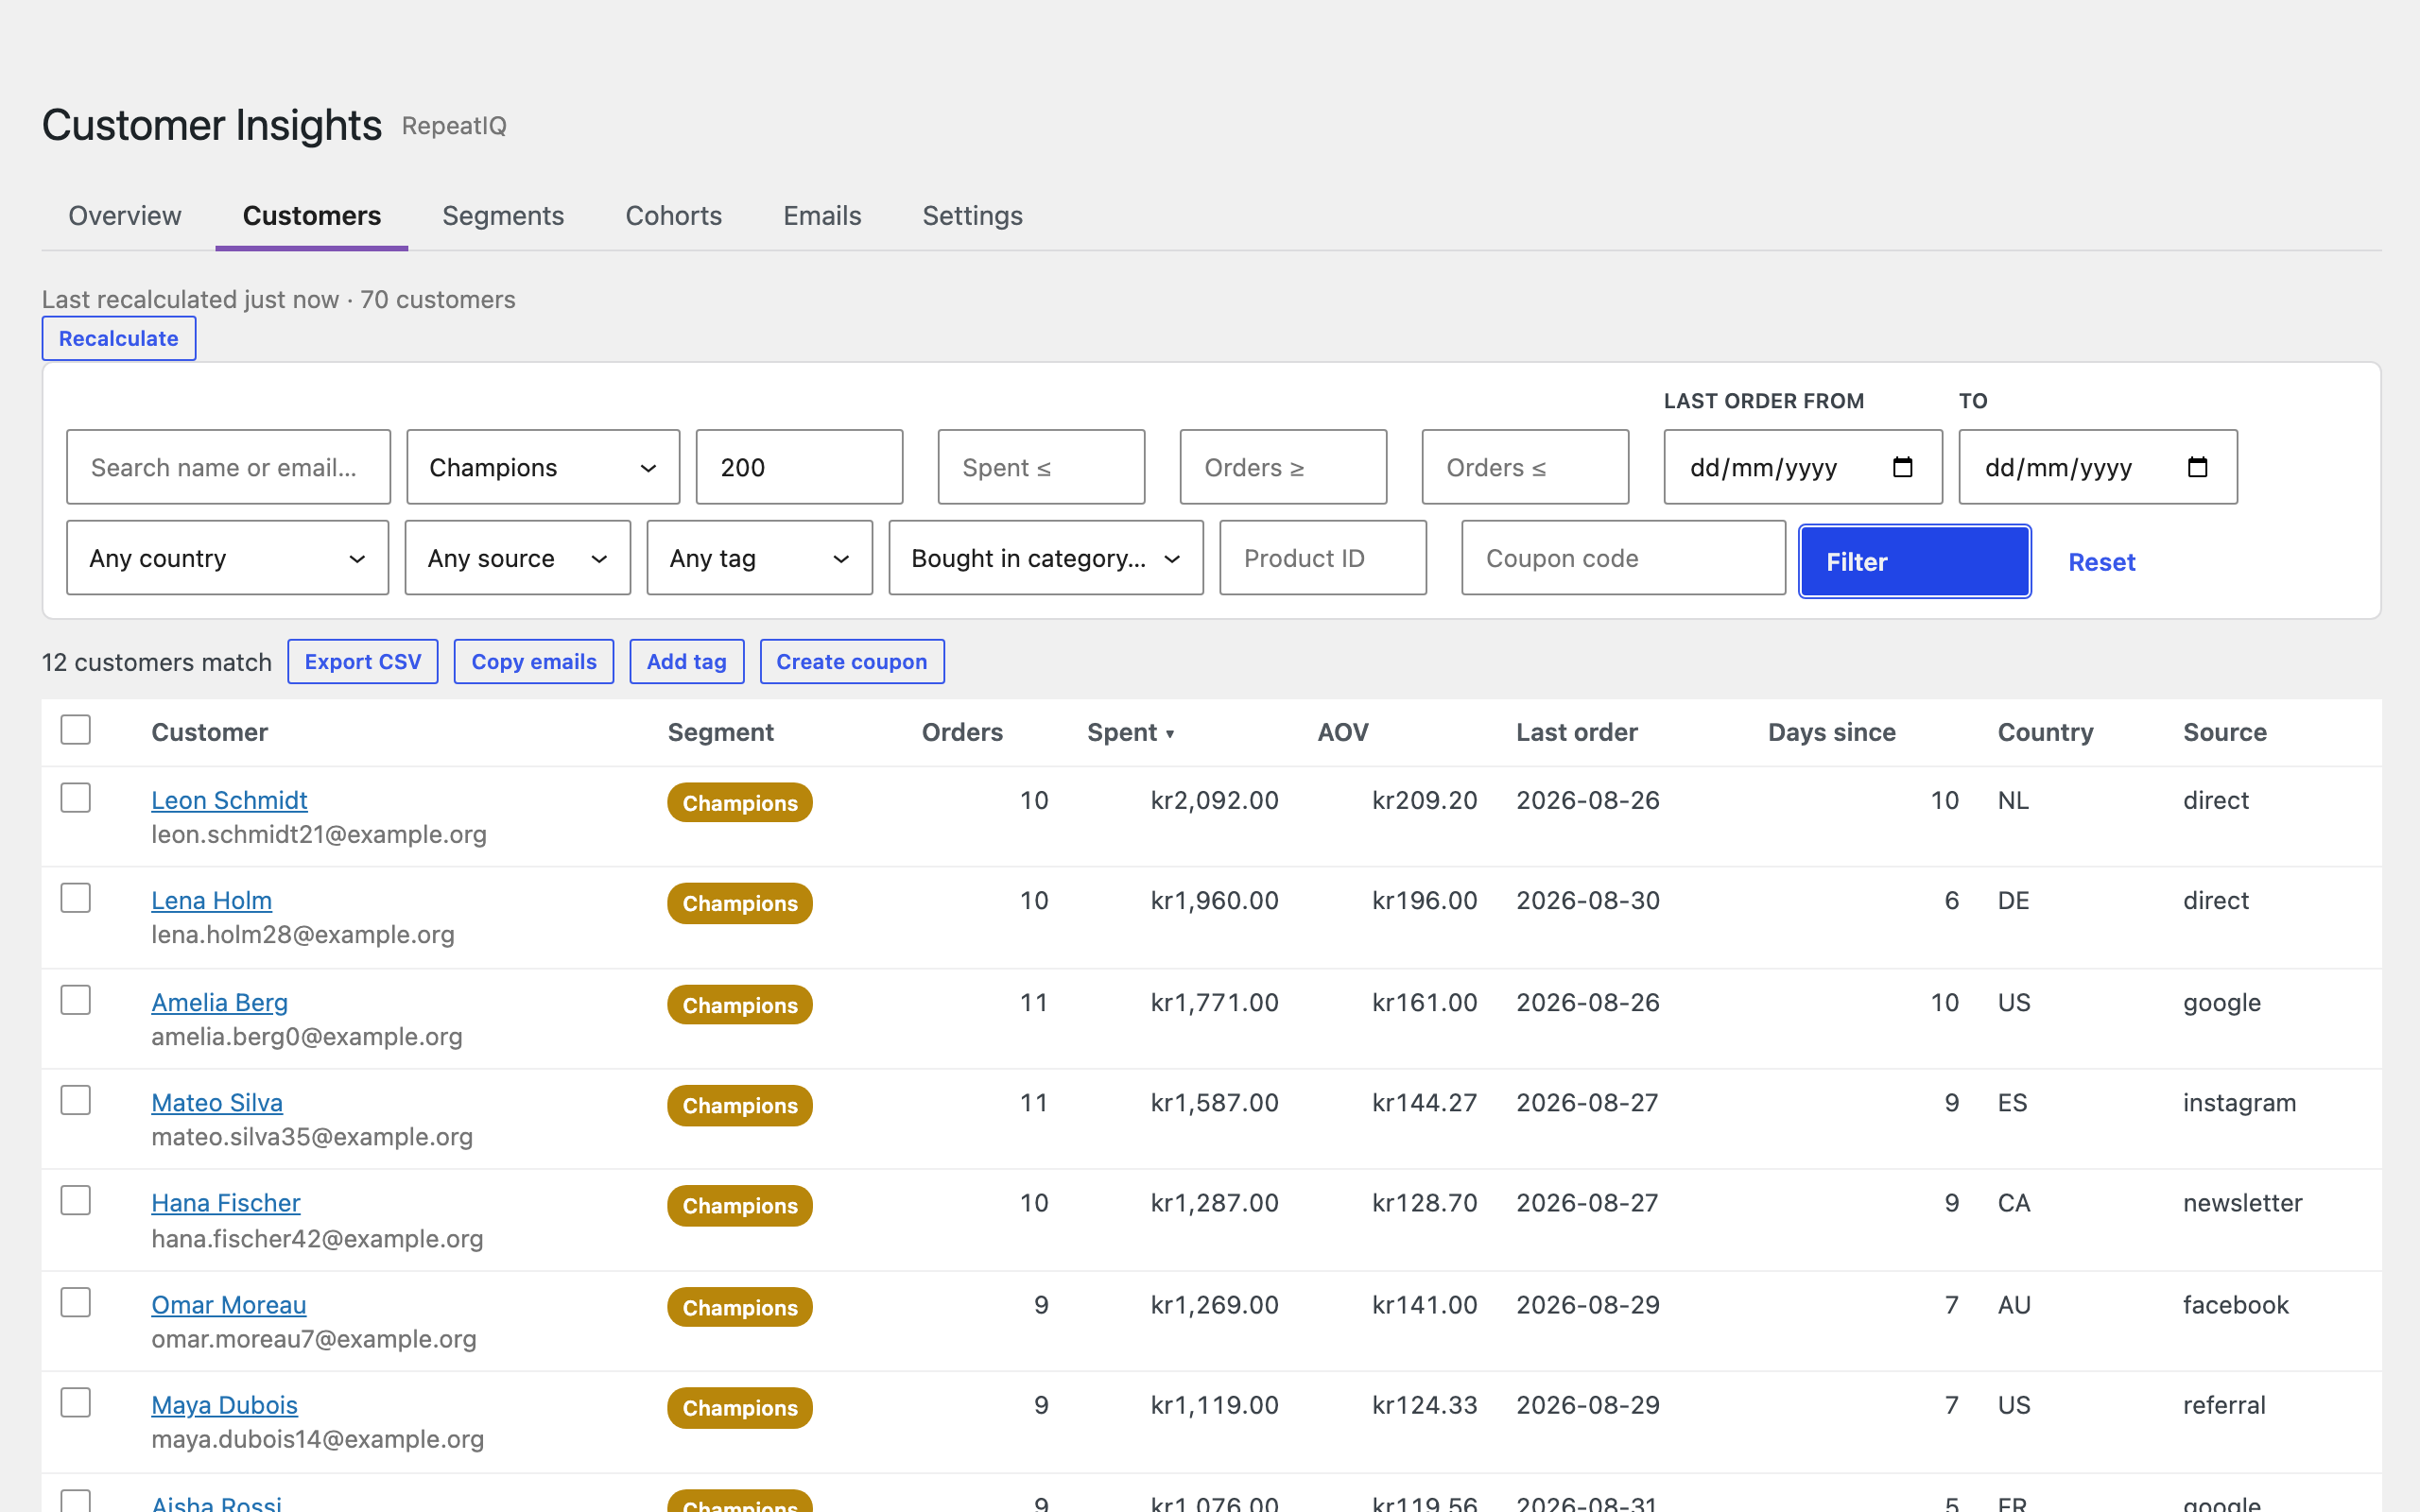Open Hana Fischer's profile link

point(226,1202)
